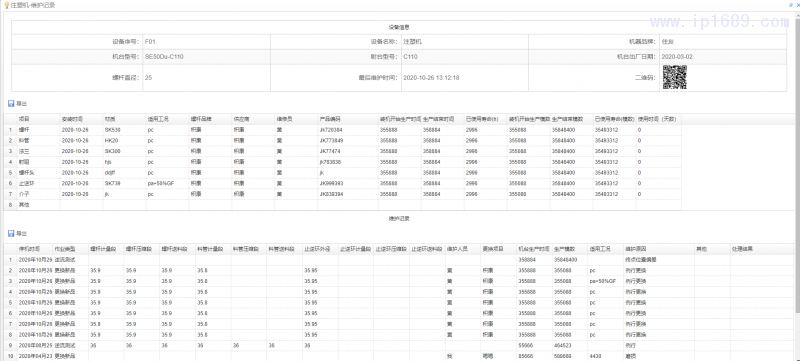The height and width of the screenshot is (361, 800).
Task: Click 2020年08月25 date in maintenance row 9
Action: pos(36,345)
